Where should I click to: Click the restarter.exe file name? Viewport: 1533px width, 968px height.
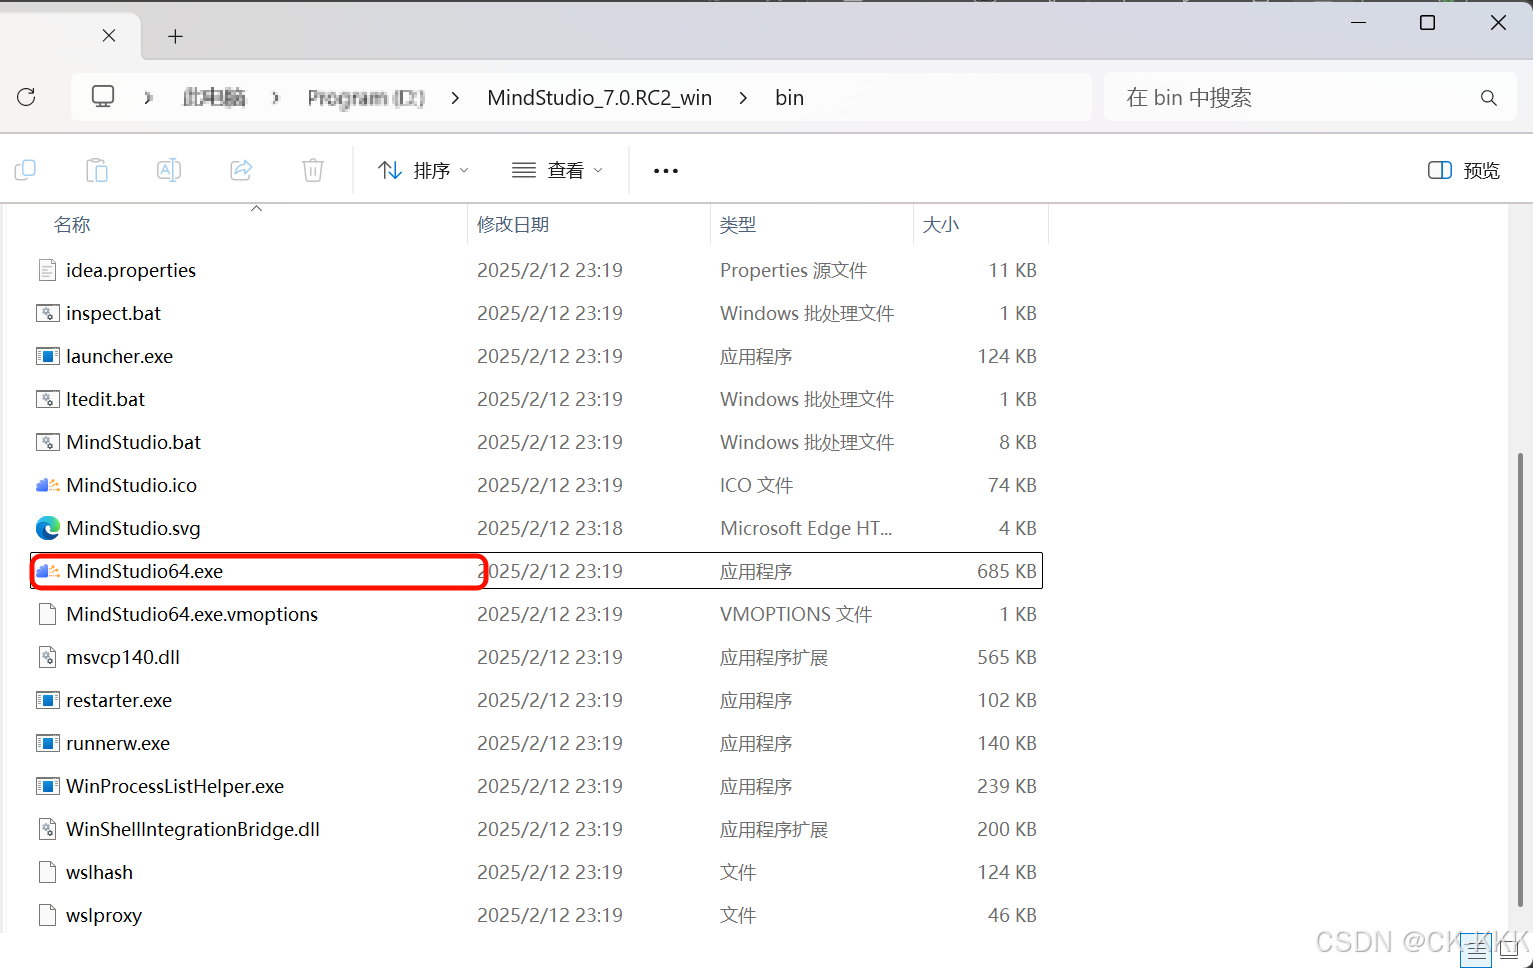(119, 700)
